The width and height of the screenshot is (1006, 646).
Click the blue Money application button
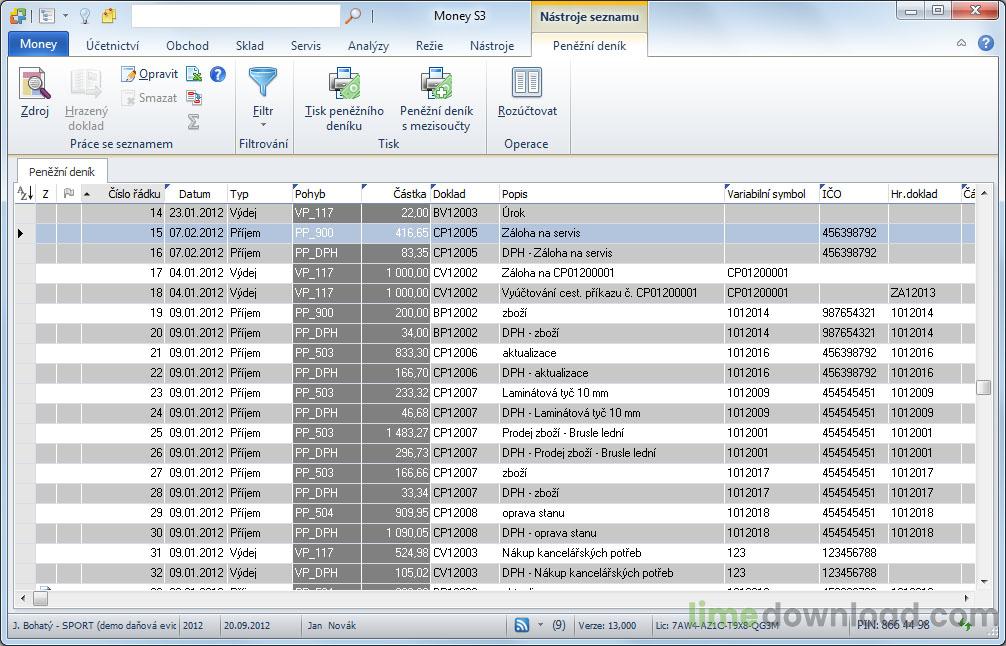click(x=38, y=44)
